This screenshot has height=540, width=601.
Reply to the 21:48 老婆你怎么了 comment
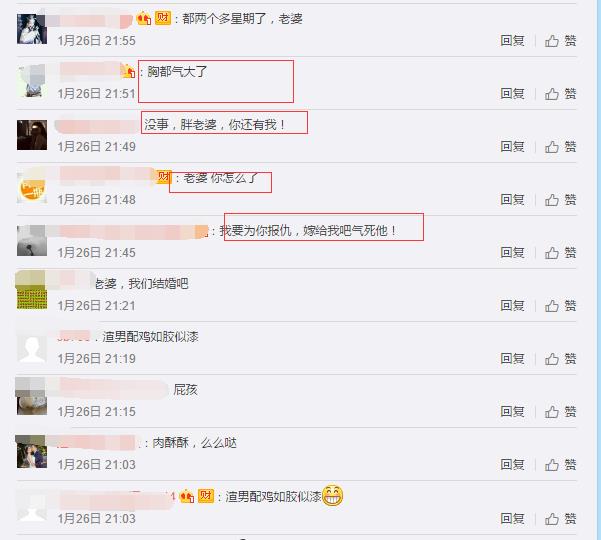click(512, 200)
